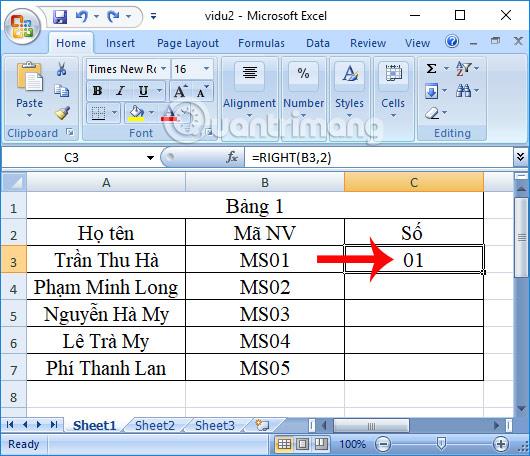Open Find & Select binoculars

tap(464, 91)
